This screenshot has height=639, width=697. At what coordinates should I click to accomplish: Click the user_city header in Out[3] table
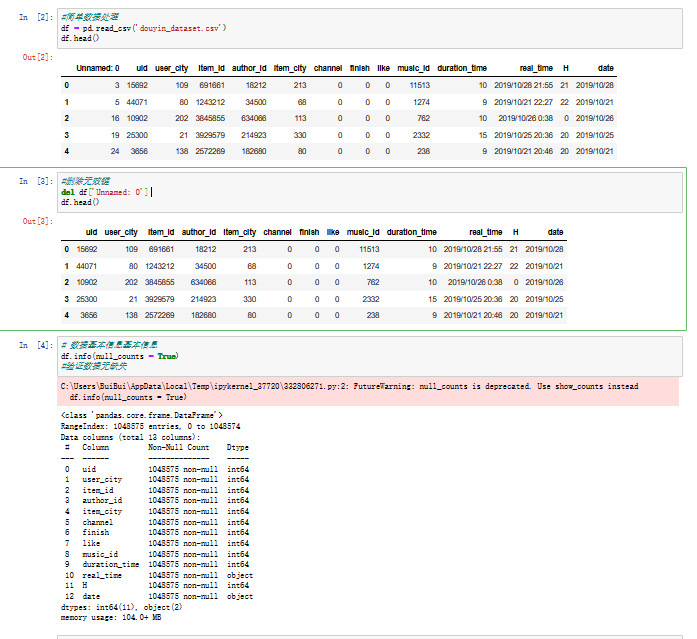pos(121,232)
